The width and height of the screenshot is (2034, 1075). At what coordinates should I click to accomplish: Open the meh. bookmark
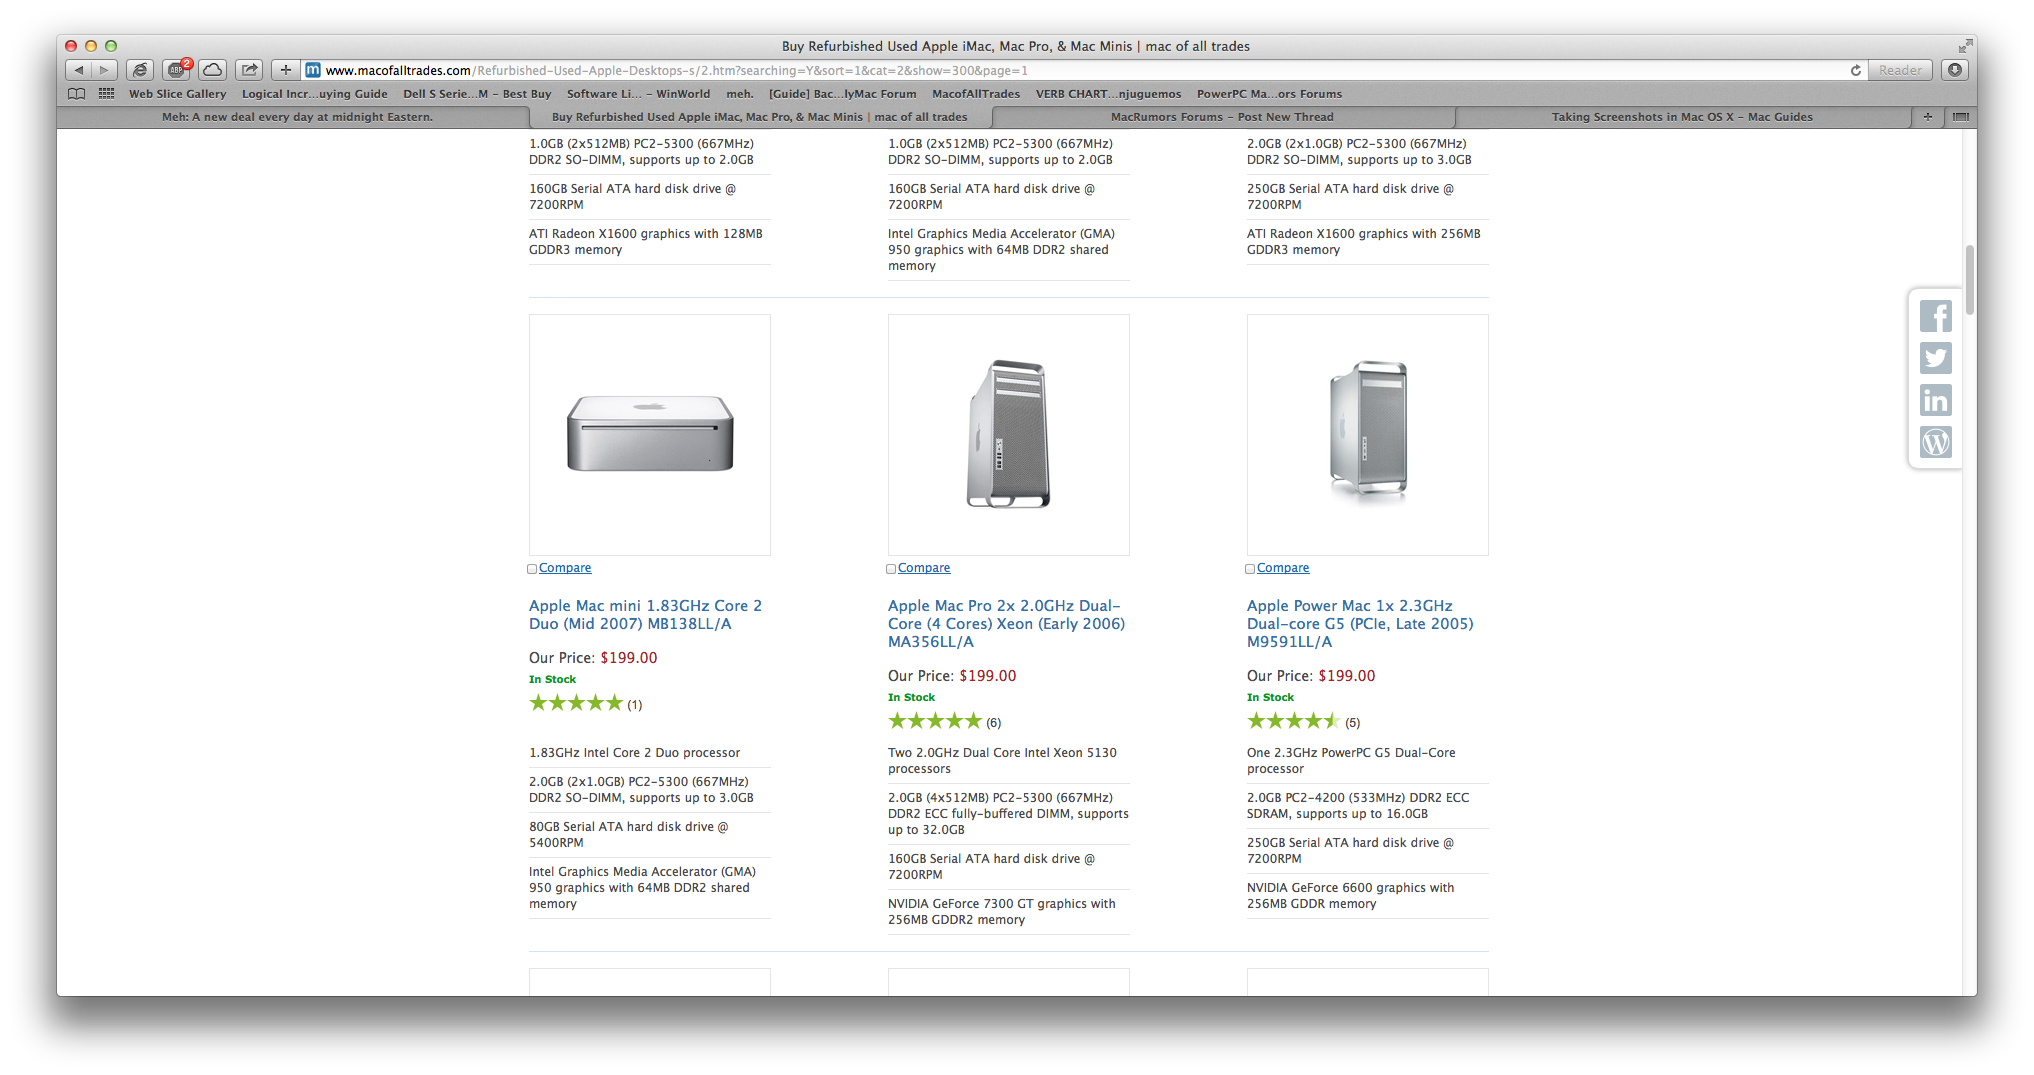click(740, 94)
